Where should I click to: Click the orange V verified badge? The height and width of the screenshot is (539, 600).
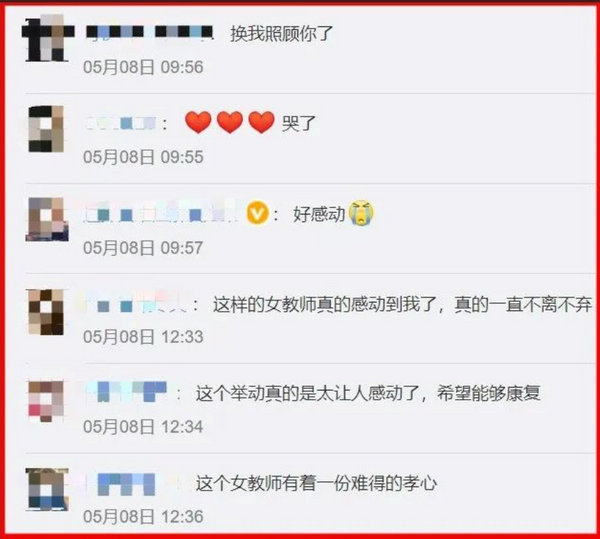coord(258,213)
